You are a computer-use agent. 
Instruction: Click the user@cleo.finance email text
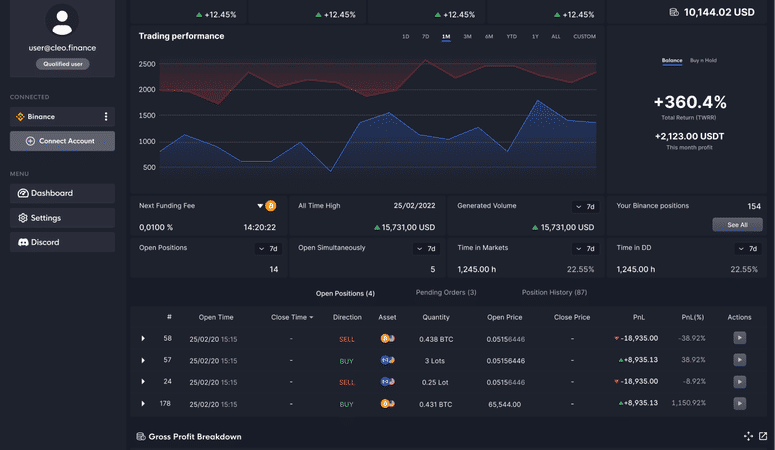tap(62, 48)
